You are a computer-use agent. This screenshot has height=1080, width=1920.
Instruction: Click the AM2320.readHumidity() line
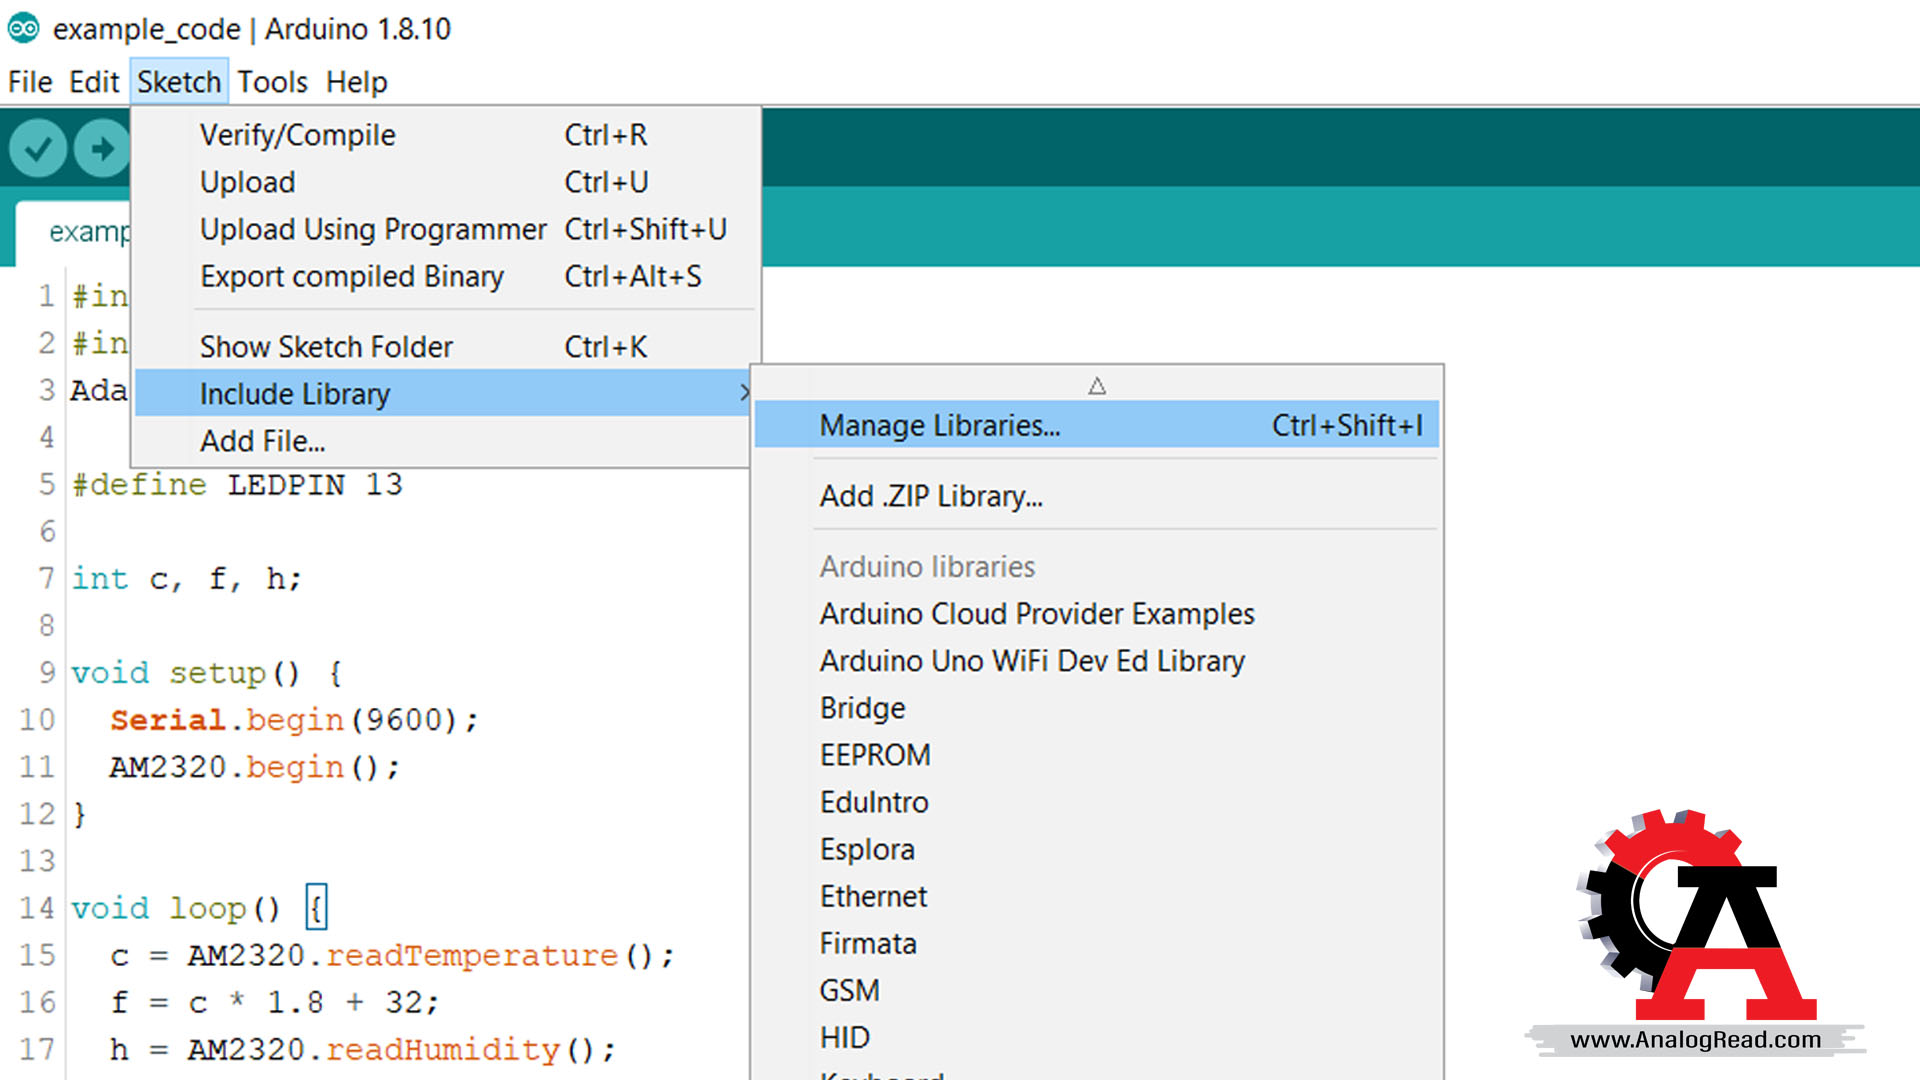click(363, 1049)
